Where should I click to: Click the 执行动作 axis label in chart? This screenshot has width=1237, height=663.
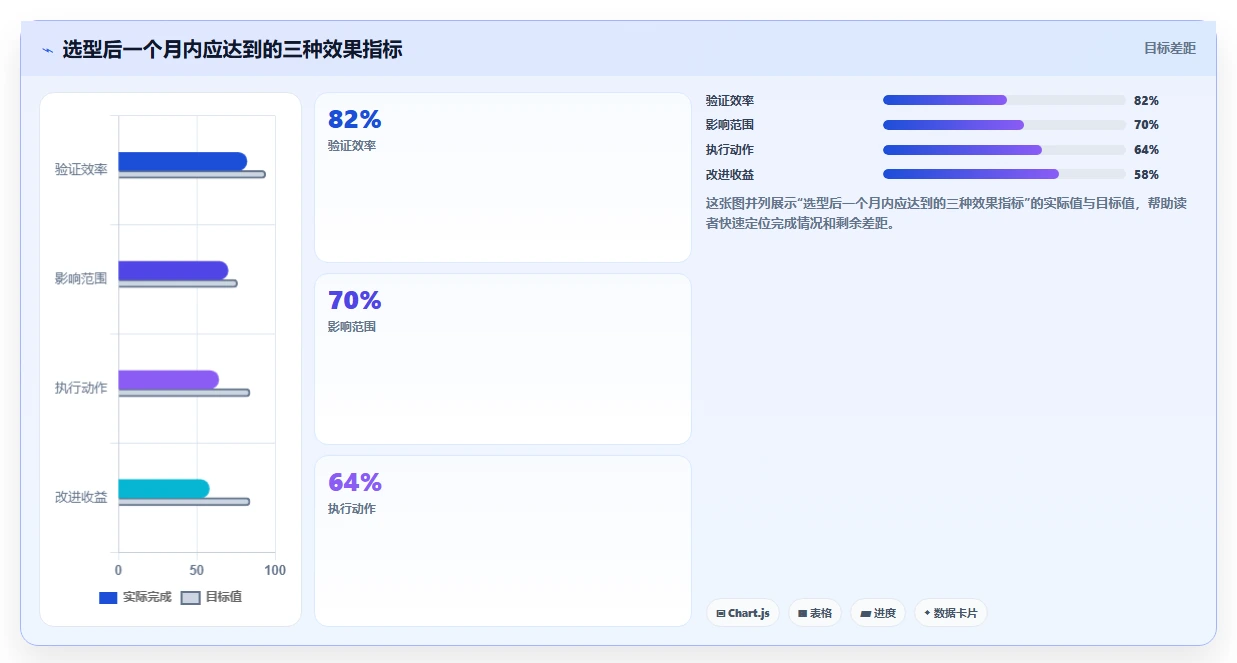coord(81,388)
